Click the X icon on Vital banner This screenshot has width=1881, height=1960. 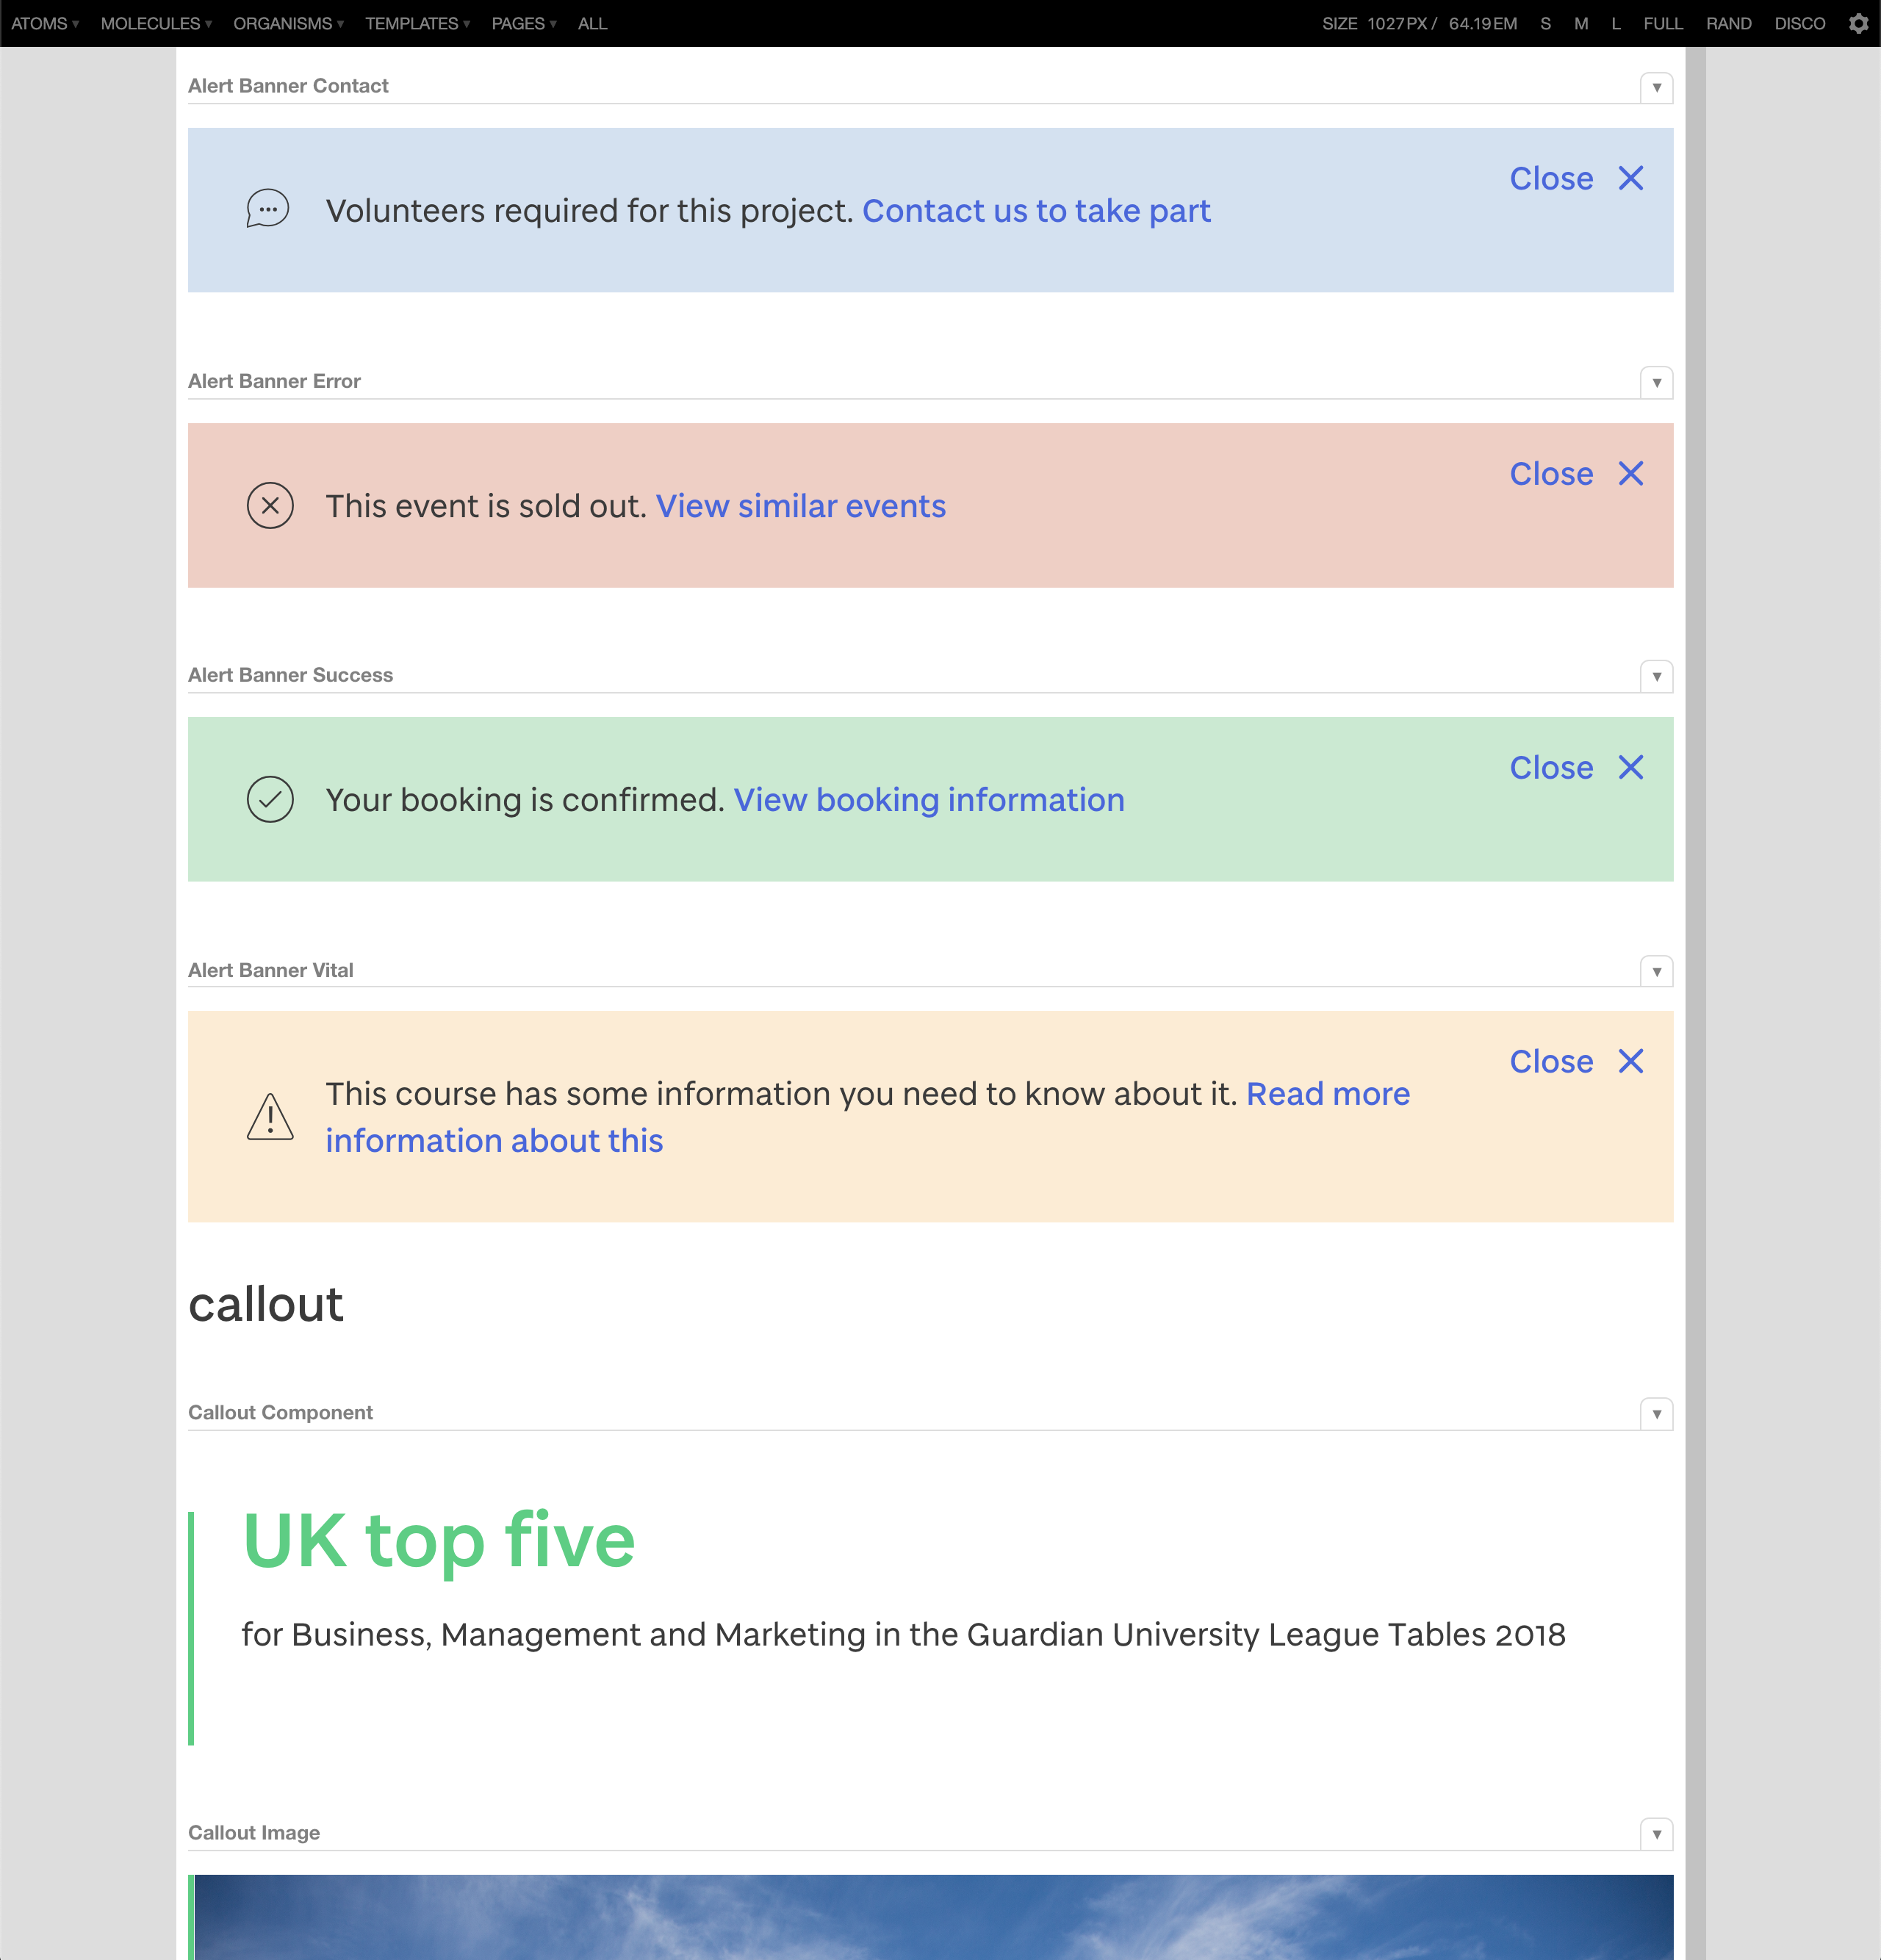point(1630,1061)
